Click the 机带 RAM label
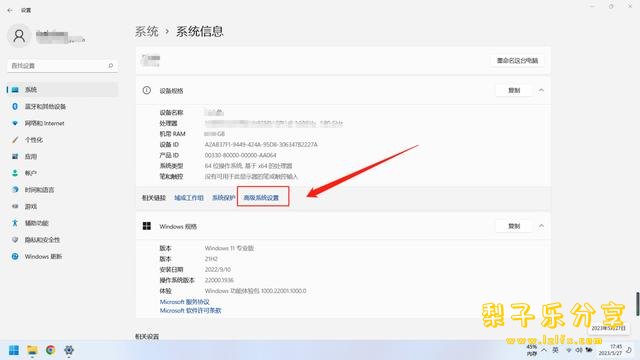 172,134
